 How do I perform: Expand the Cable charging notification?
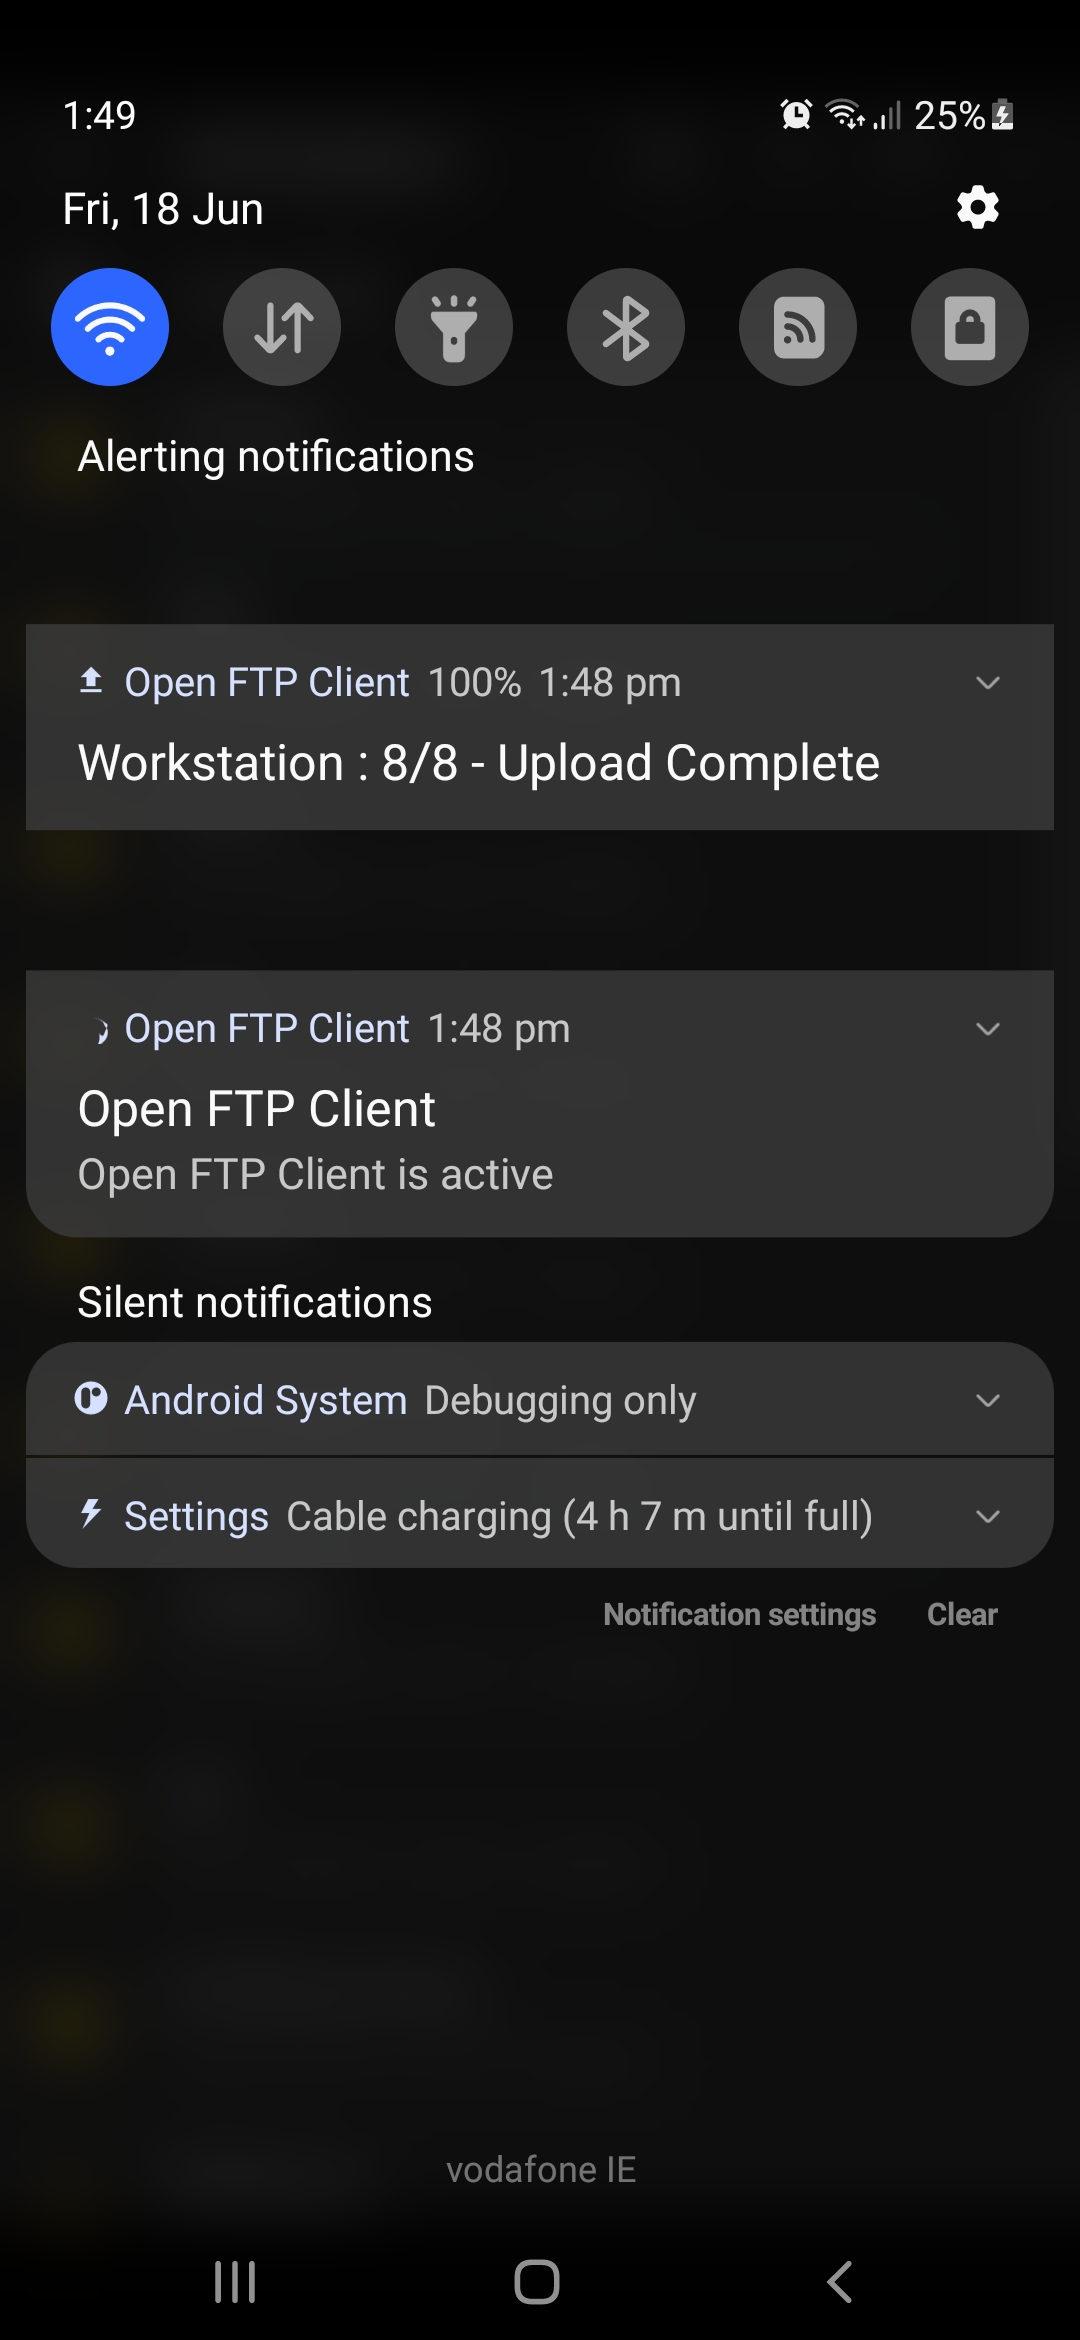988,1517
